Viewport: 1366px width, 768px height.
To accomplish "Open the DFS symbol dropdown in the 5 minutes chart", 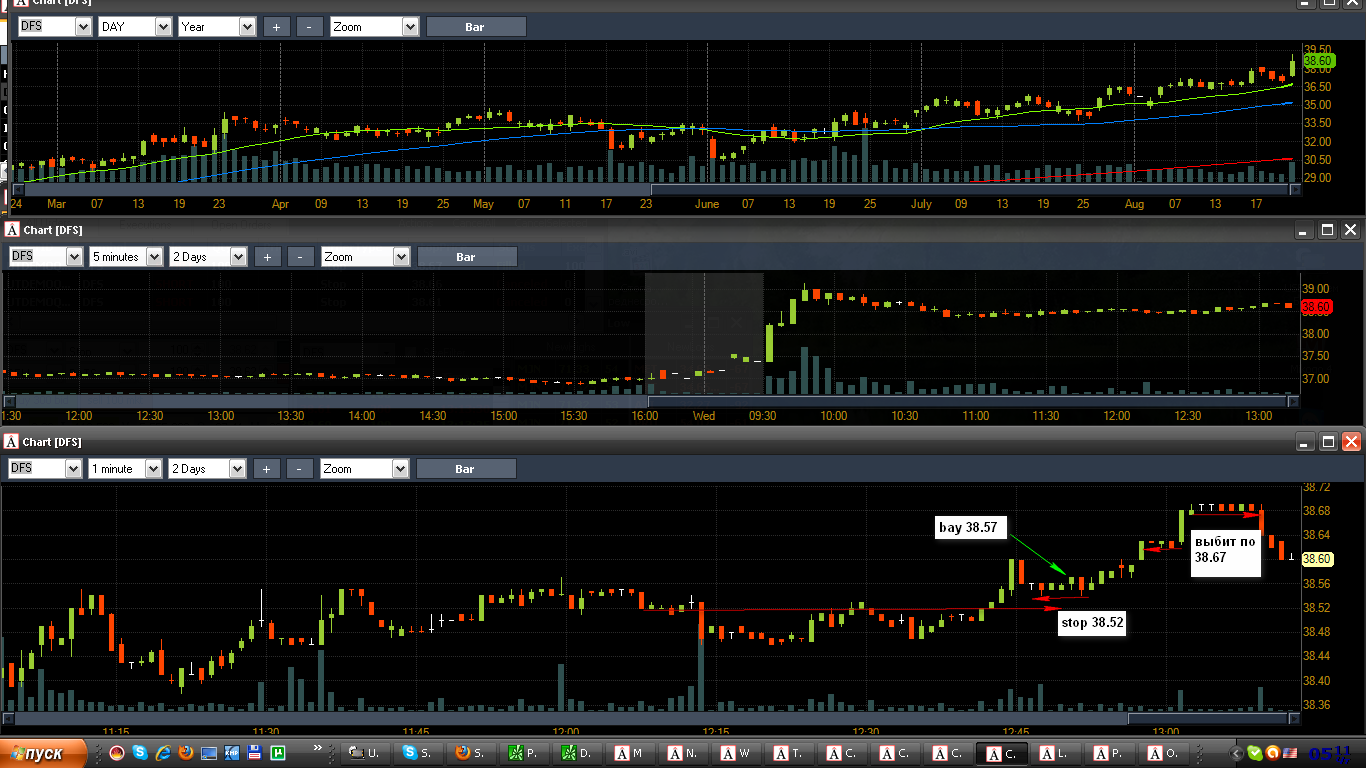I will (x=46, y=257).
